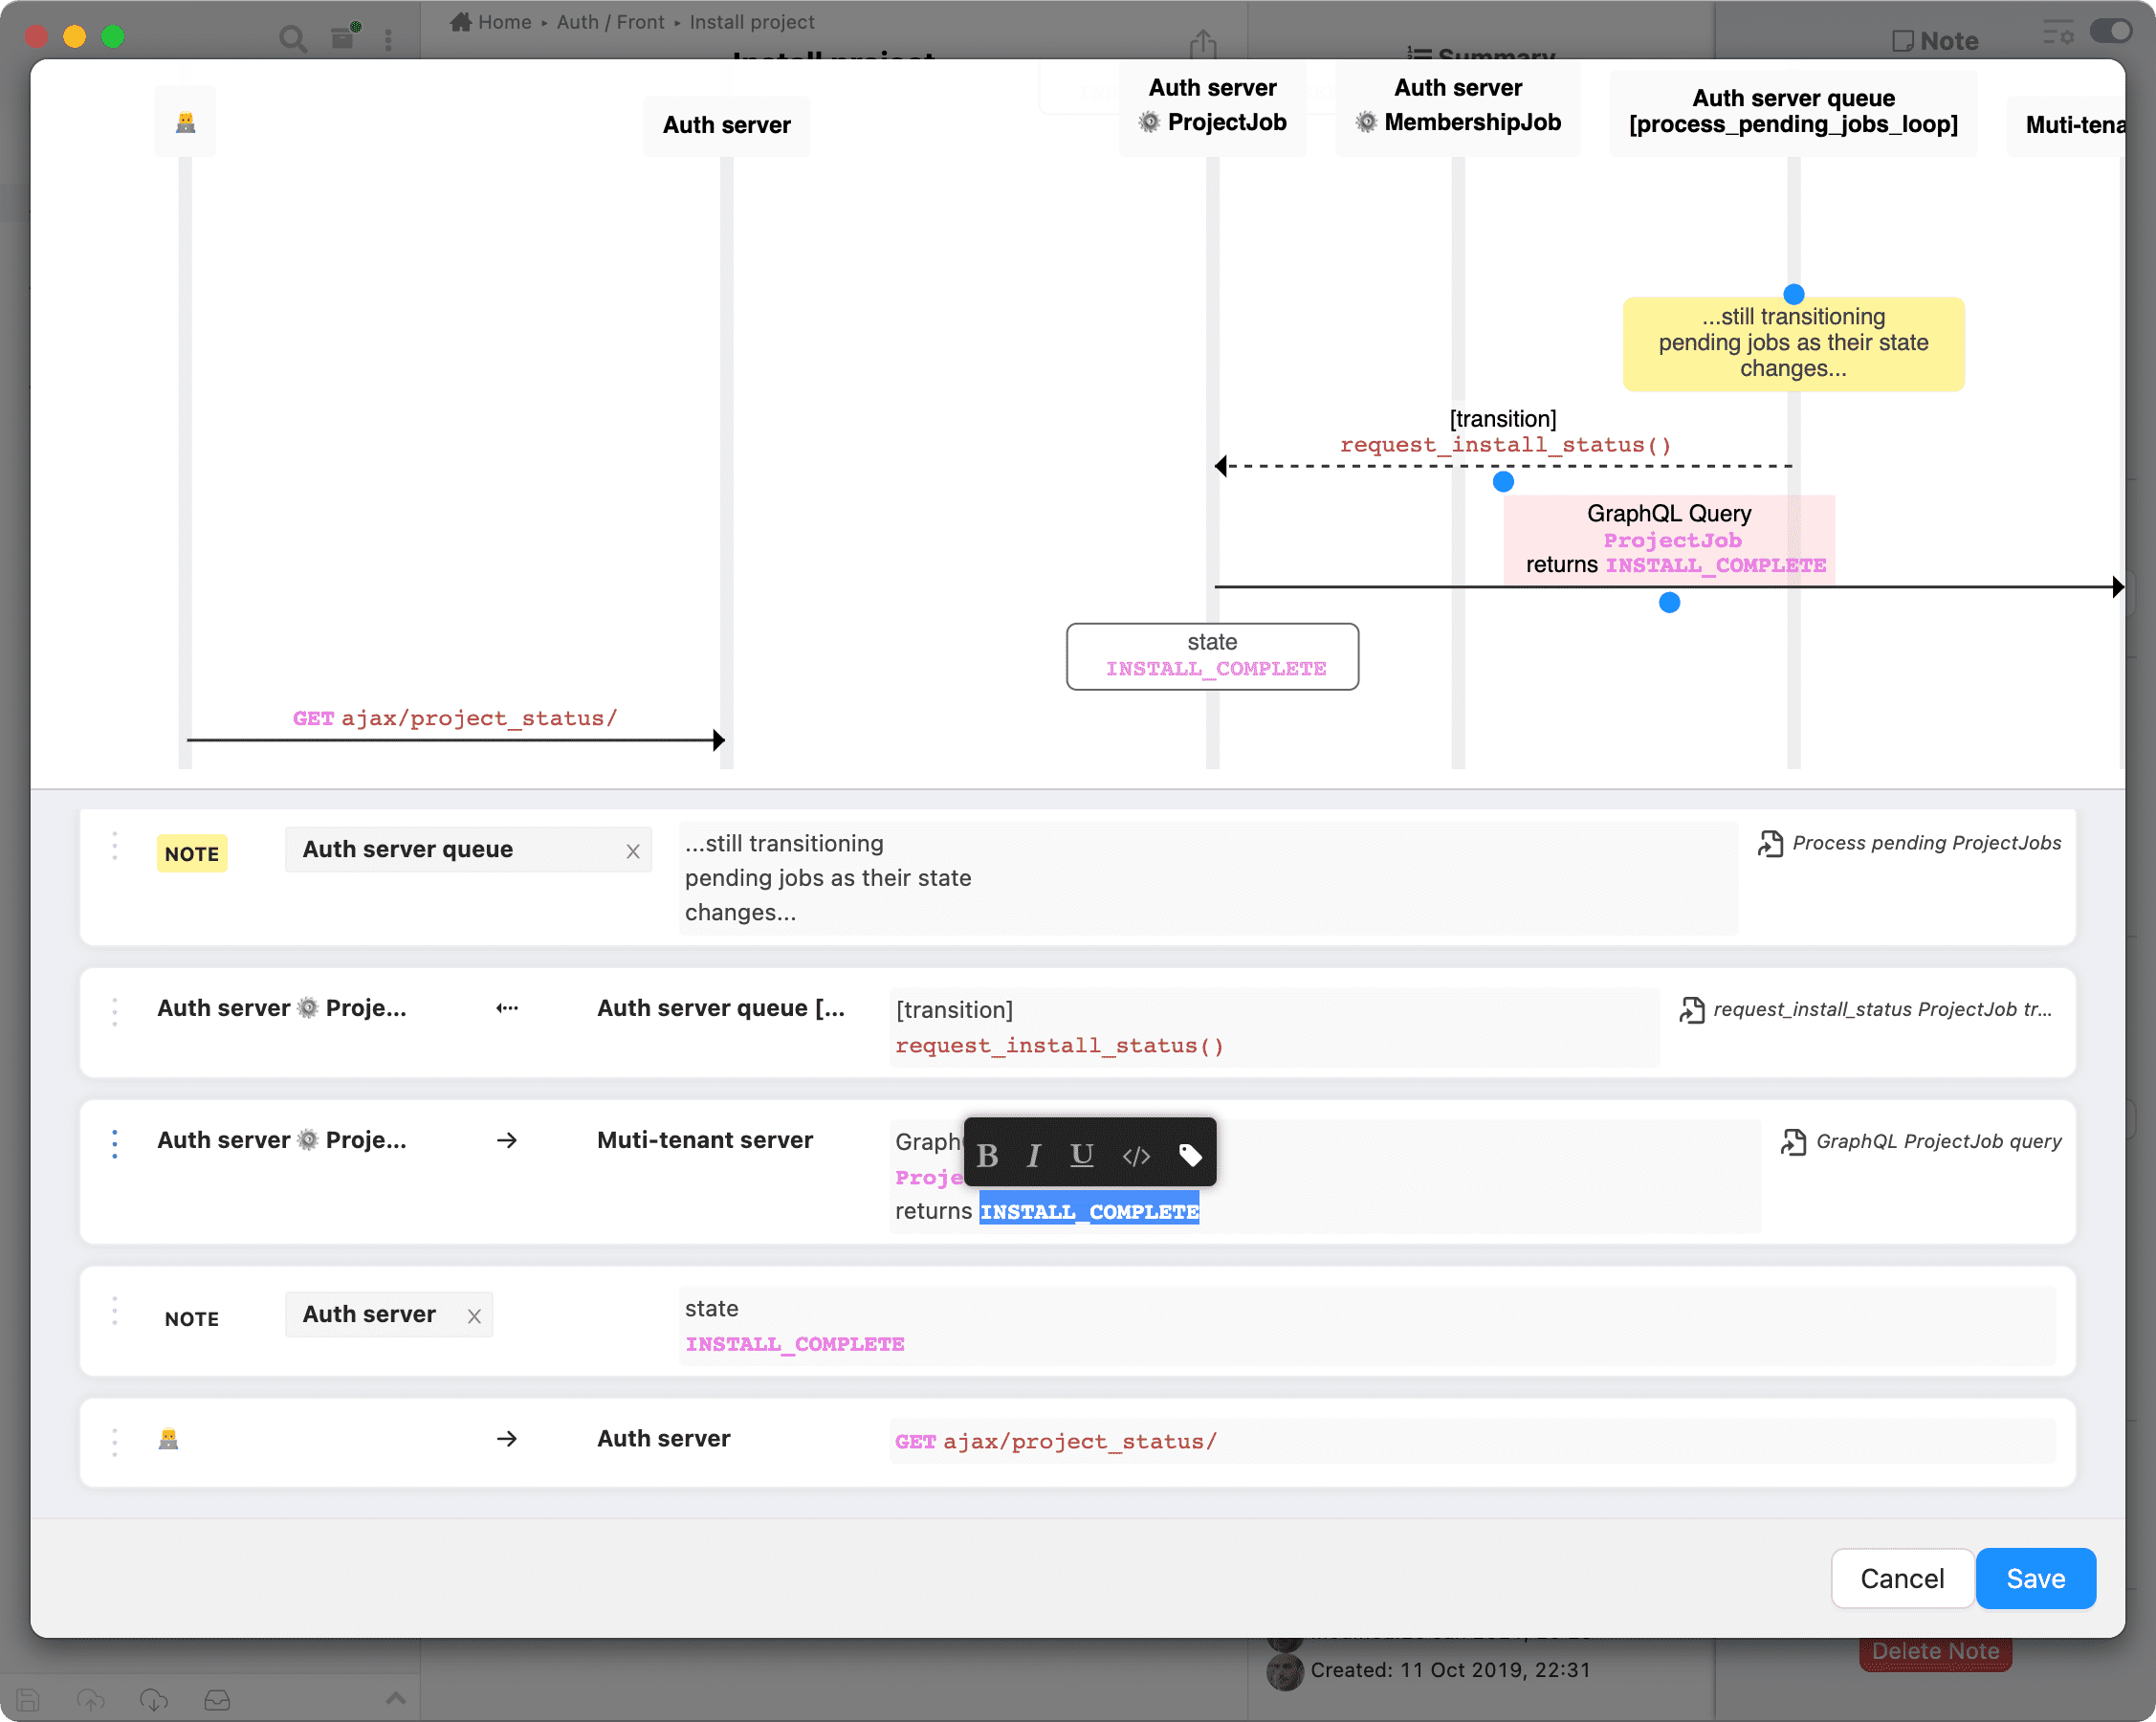Screen dimensions: 2156x1722
Task: Click drag handle of yellow NOTE row
Action: click(x=115, y=846)
